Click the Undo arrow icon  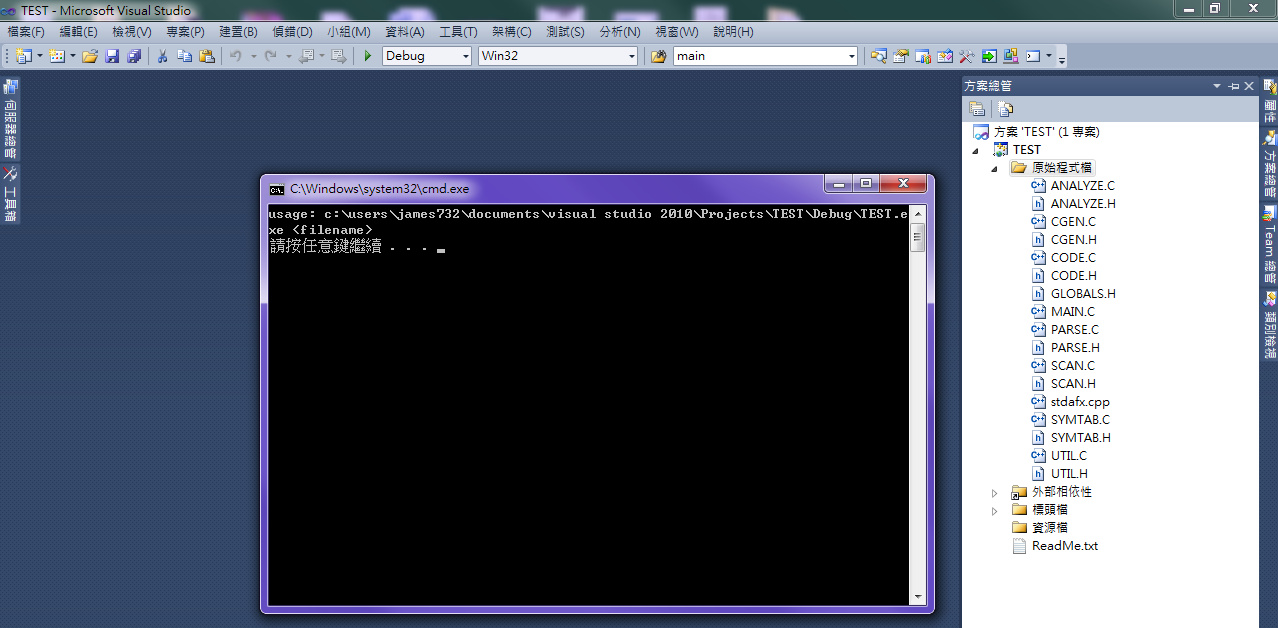[236, 56]
